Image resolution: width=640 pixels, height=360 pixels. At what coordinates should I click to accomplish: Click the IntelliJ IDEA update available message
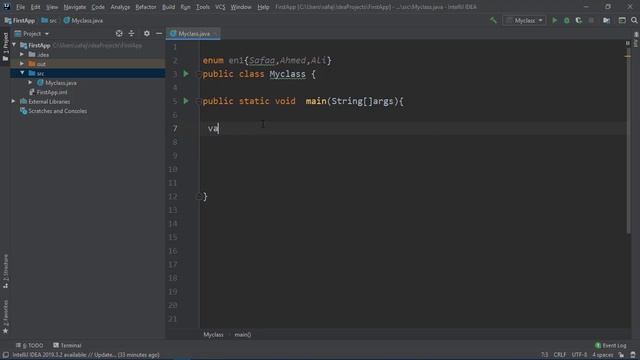86,355
